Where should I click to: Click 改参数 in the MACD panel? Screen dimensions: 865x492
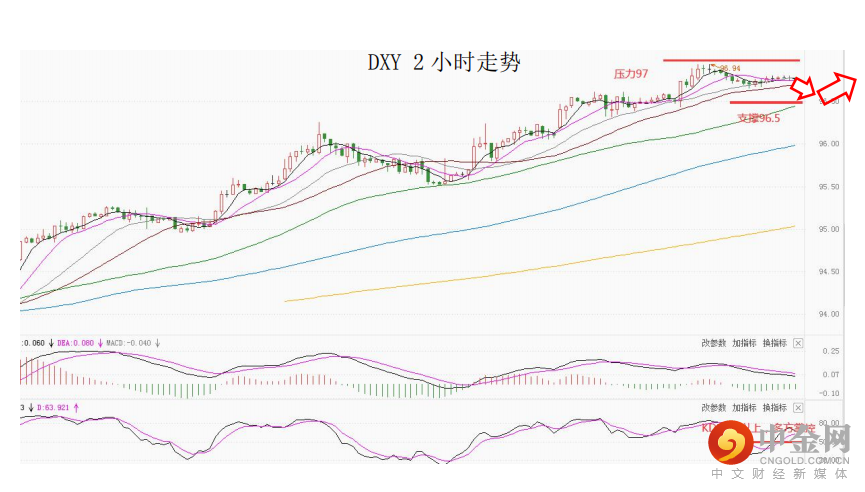713,343
